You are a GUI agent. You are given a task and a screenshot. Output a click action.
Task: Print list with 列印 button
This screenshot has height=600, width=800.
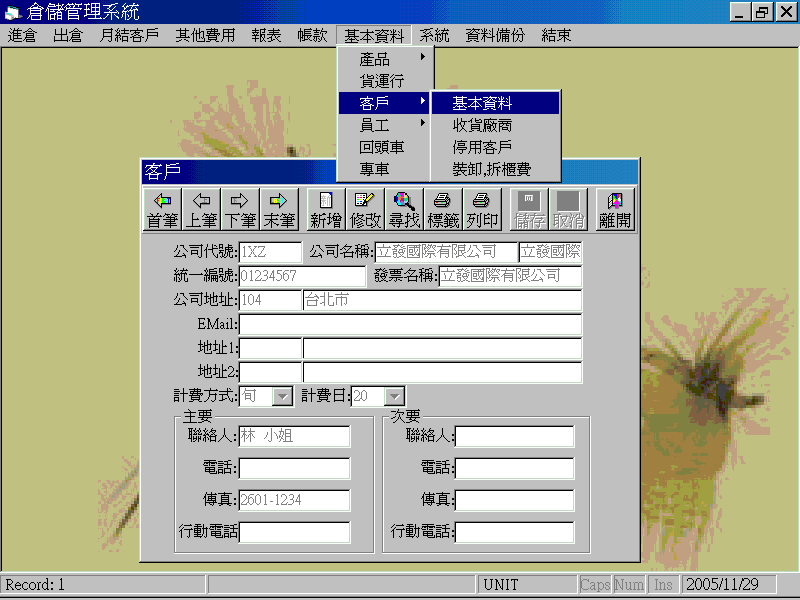click(482, 210)
